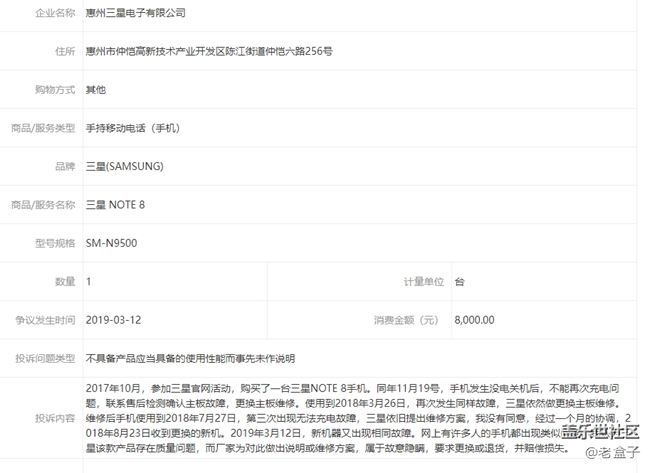Click the 购物方式 label

pyautogui.click(x=55, y=90)
